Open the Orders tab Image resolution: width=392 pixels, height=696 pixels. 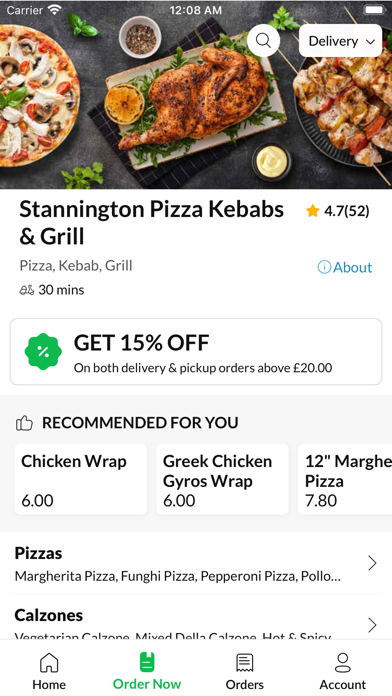pos(245,671)
